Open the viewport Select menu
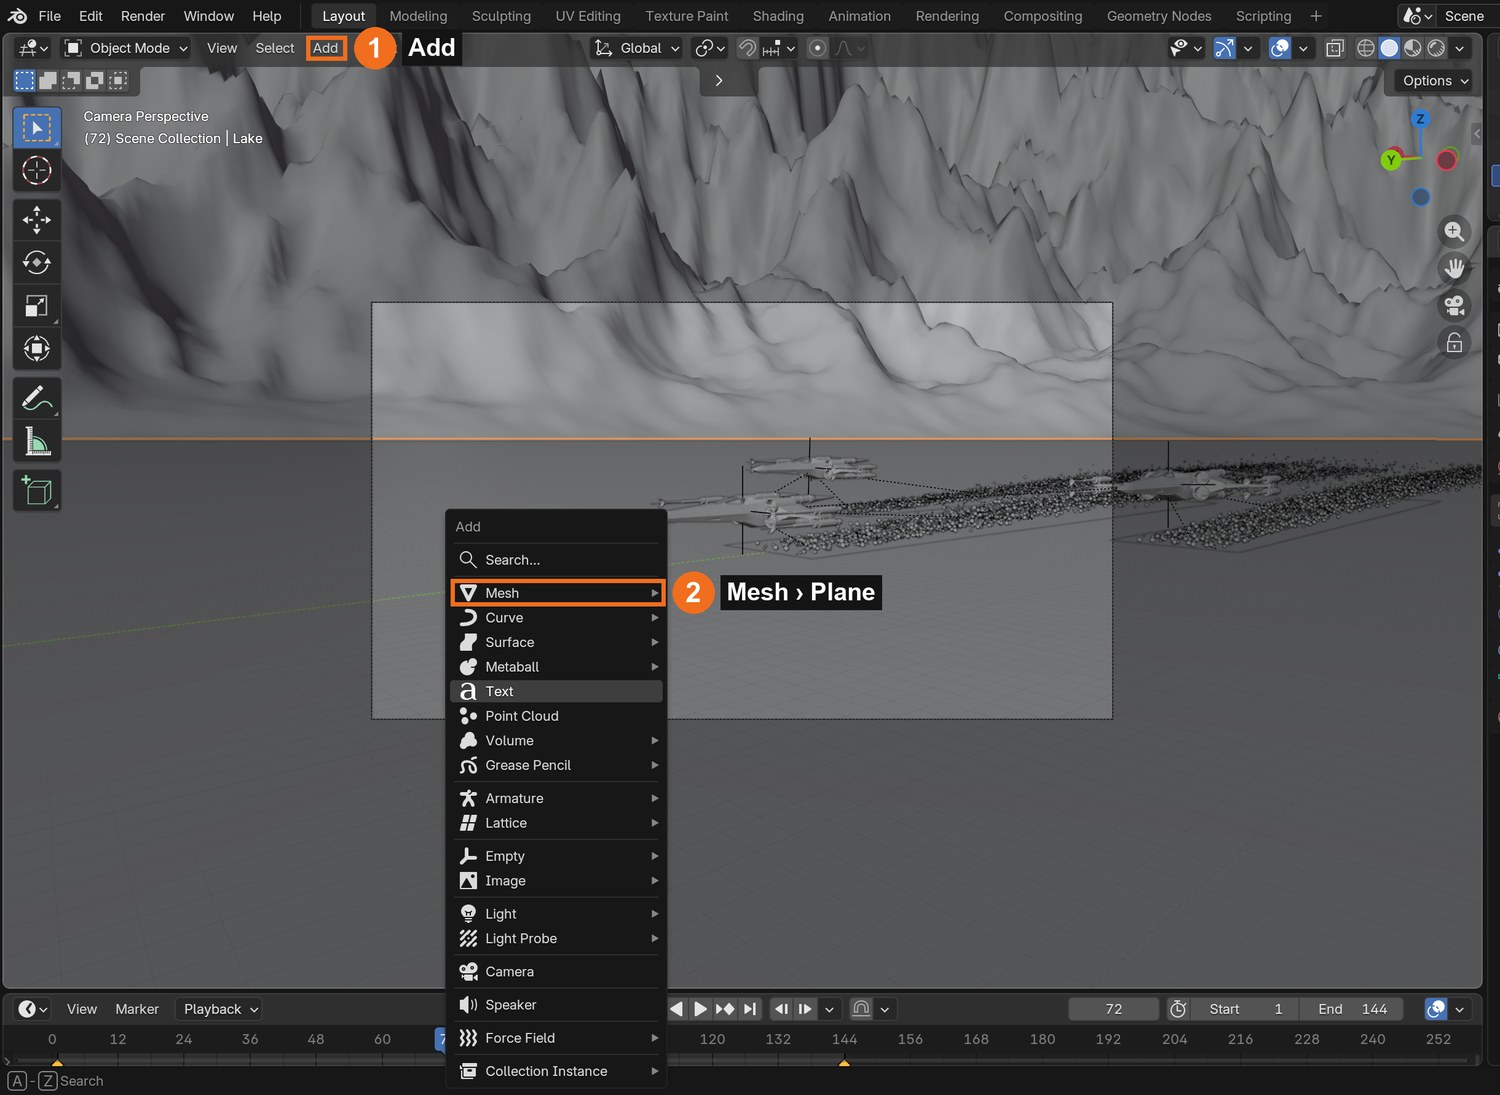The height and width of the screenshot is (1095, 1500). click(275, 48)
